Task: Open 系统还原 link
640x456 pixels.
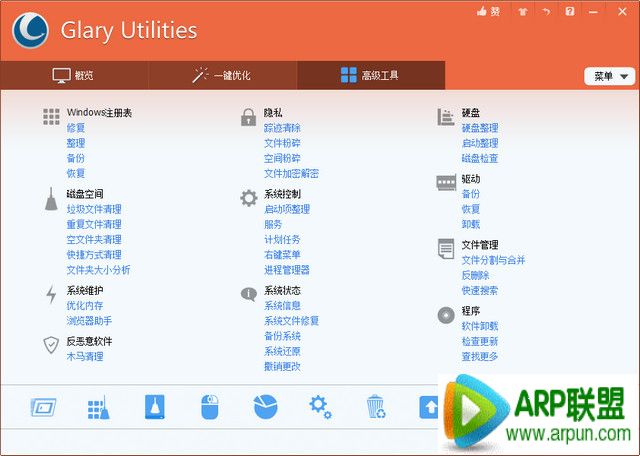Action: point(282,351)
